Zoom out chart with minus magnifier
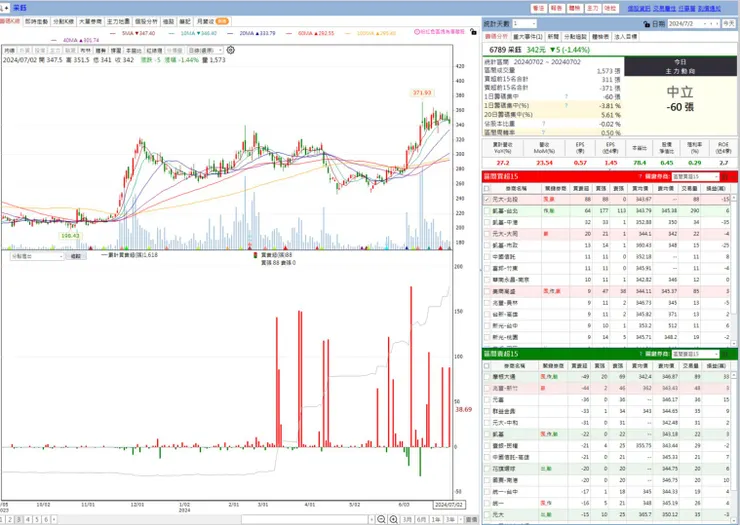Screen dimensions: 740x525 pyautogui.click(x=381, y=519)
